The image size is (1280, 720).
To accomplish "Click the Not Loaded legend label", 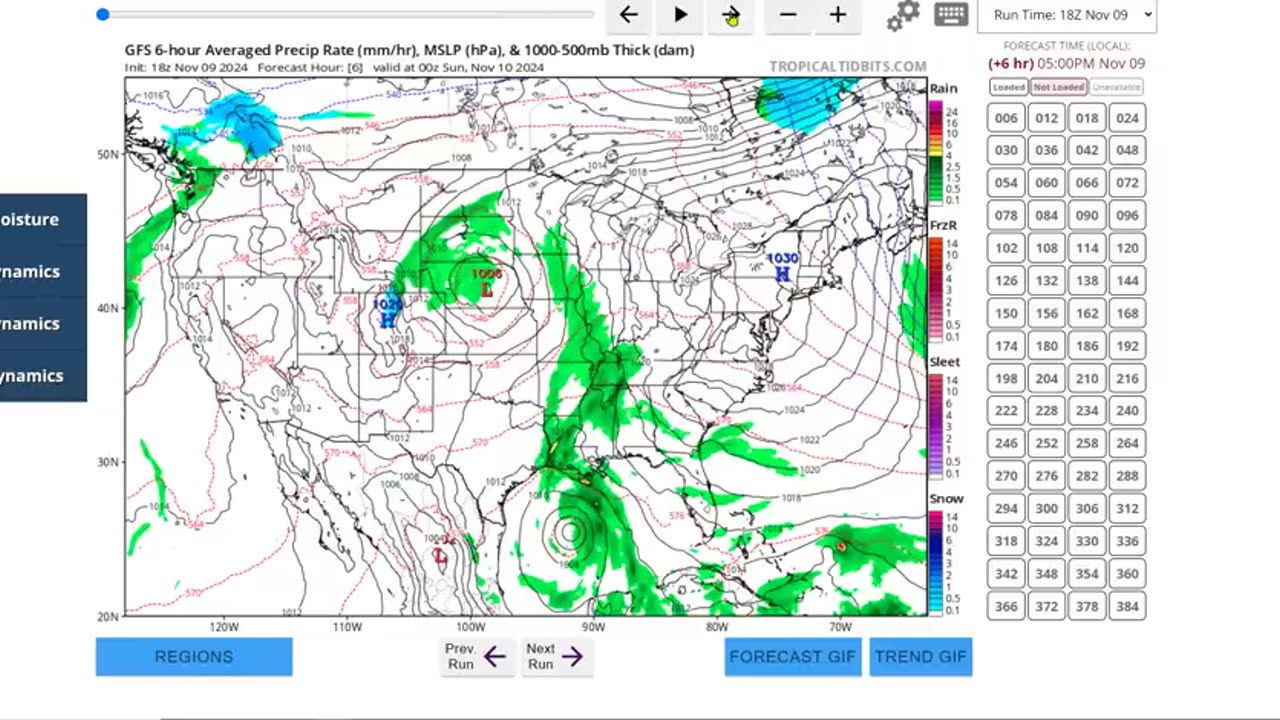I will pyautogui.click(x=1059, y=87).
